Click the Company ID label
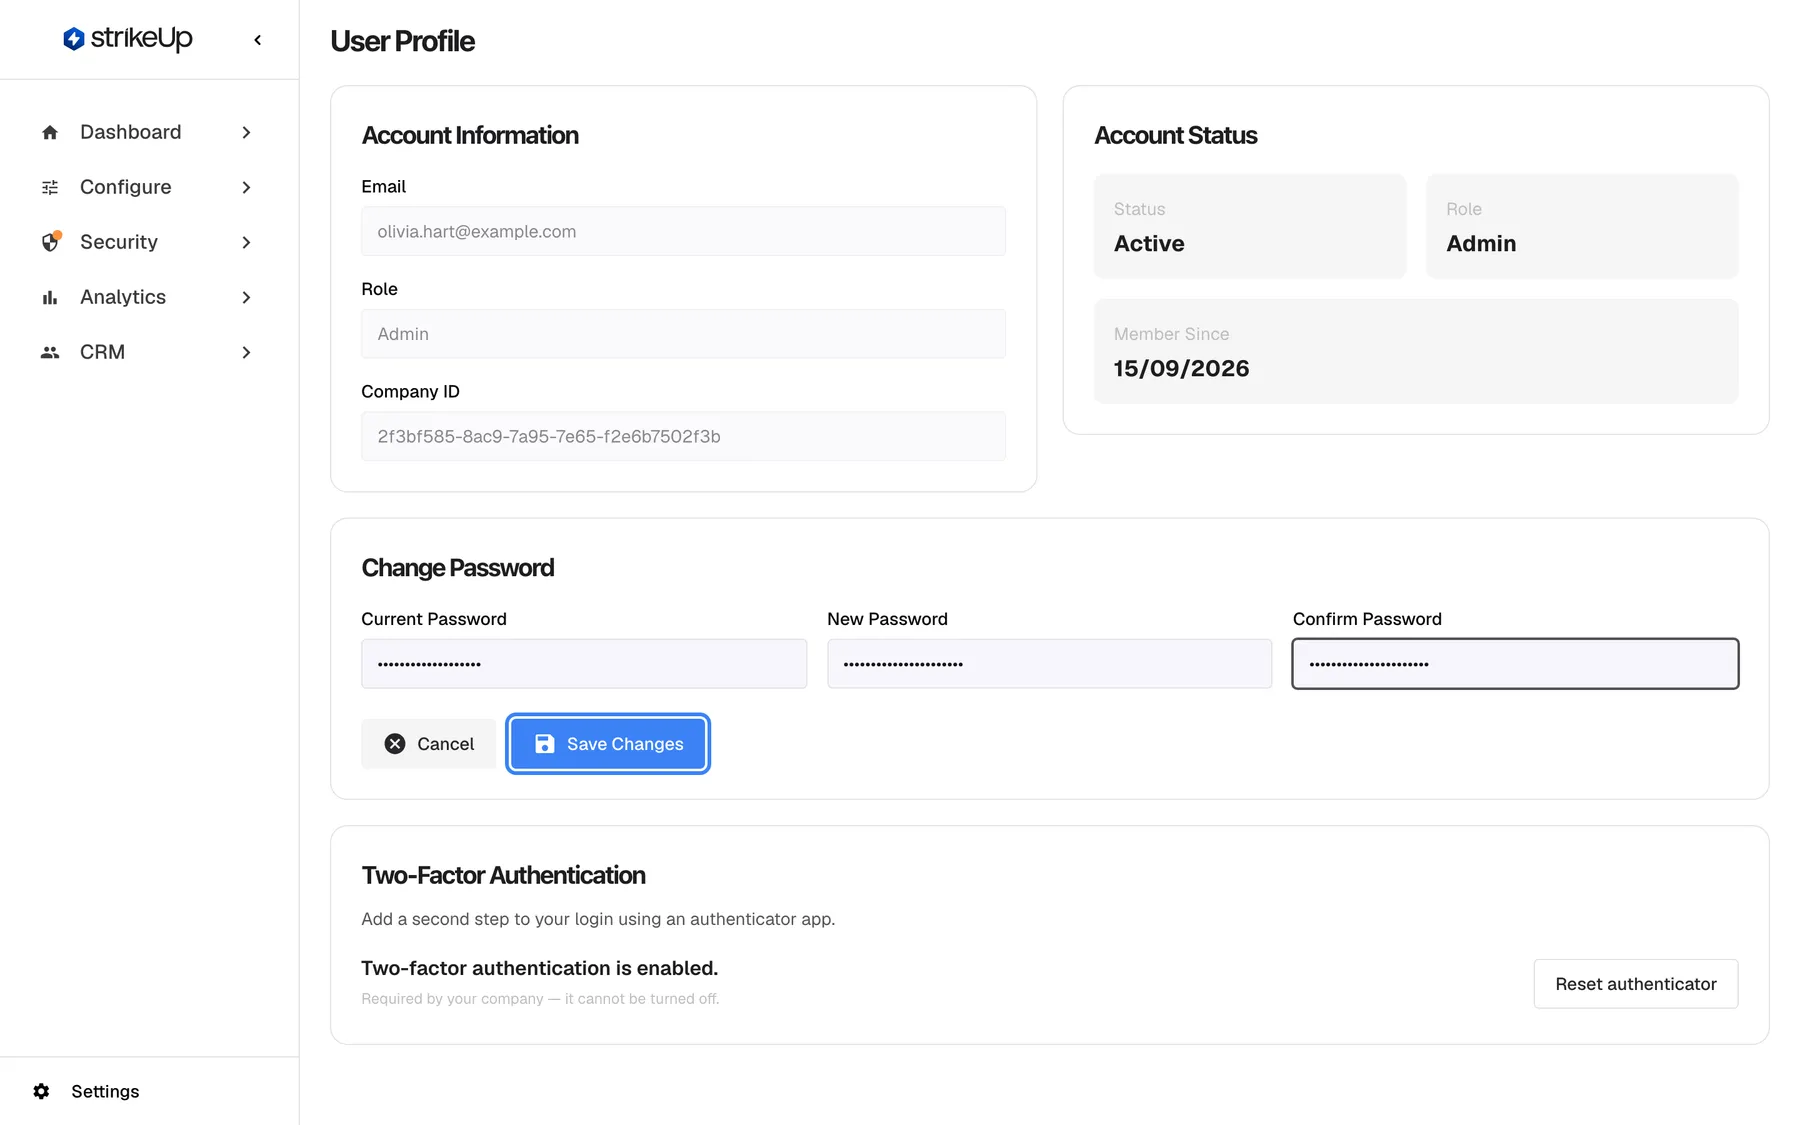This screenshot has height=1125, width=1800. [410, 392]
